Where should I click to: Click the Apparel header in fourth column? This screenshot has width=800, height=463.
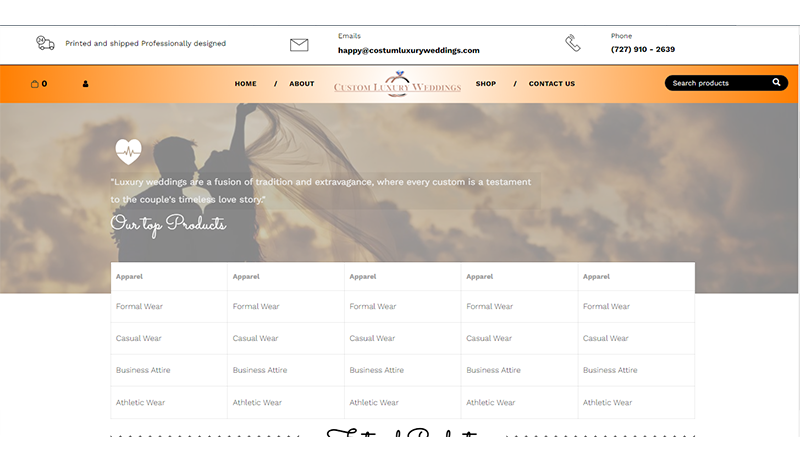479,276
